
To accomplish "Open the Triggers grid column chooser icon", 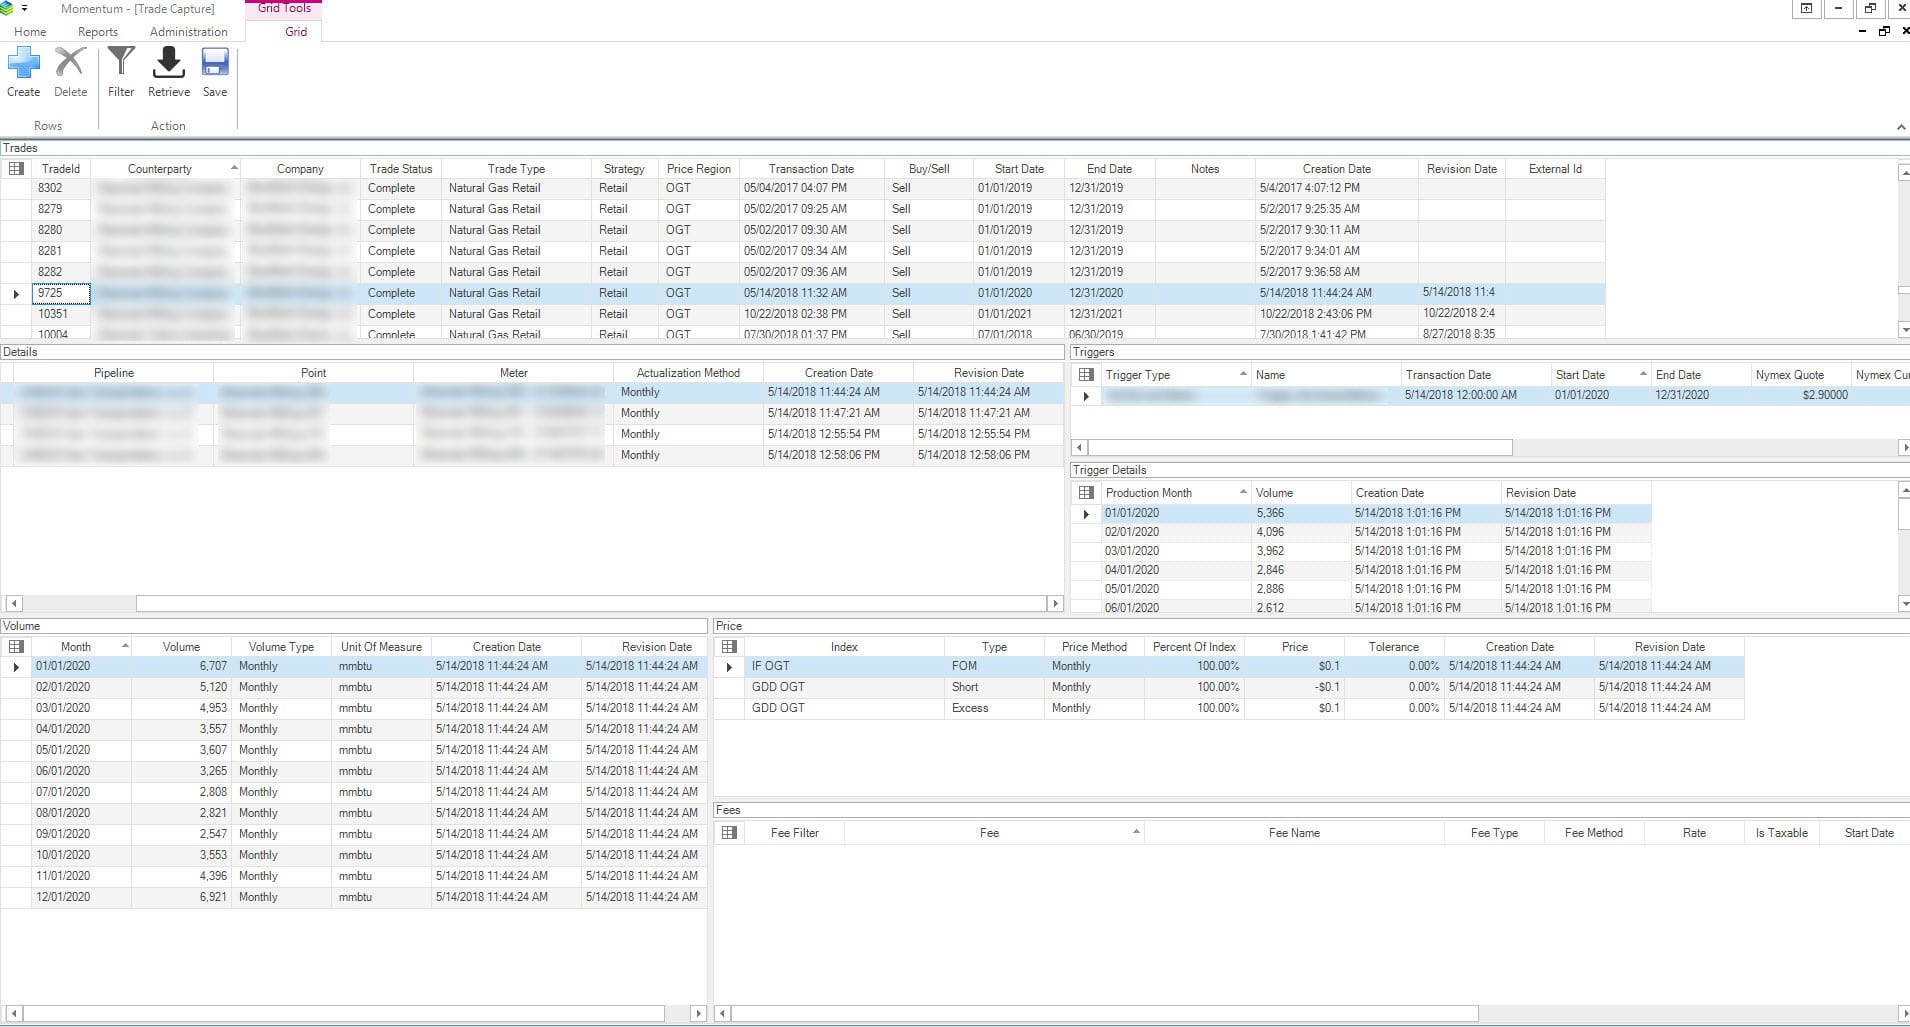I will click(1086, 375).
